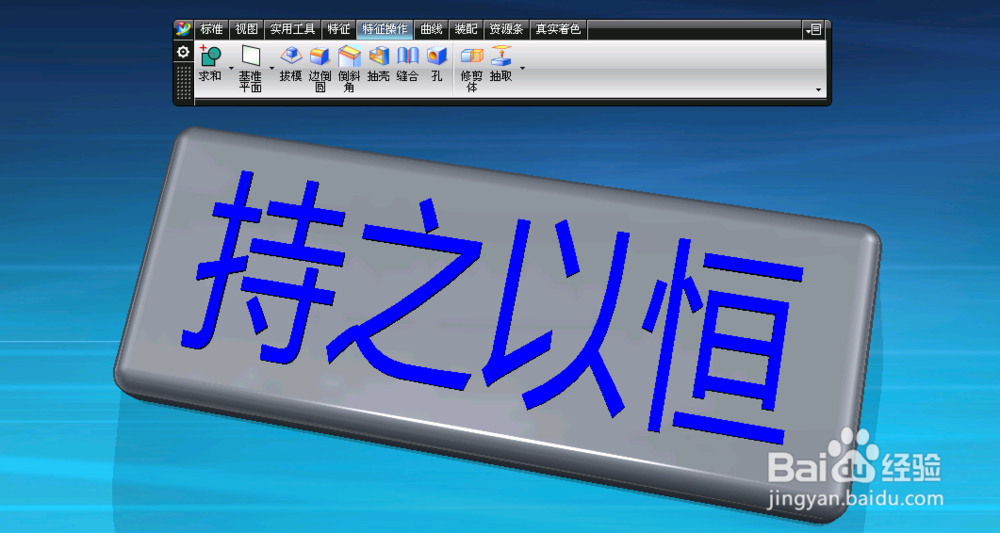Open the 抽取 dropdown arrow
Viewport: 1000px width, 533px height.
[x=522, y=68]
